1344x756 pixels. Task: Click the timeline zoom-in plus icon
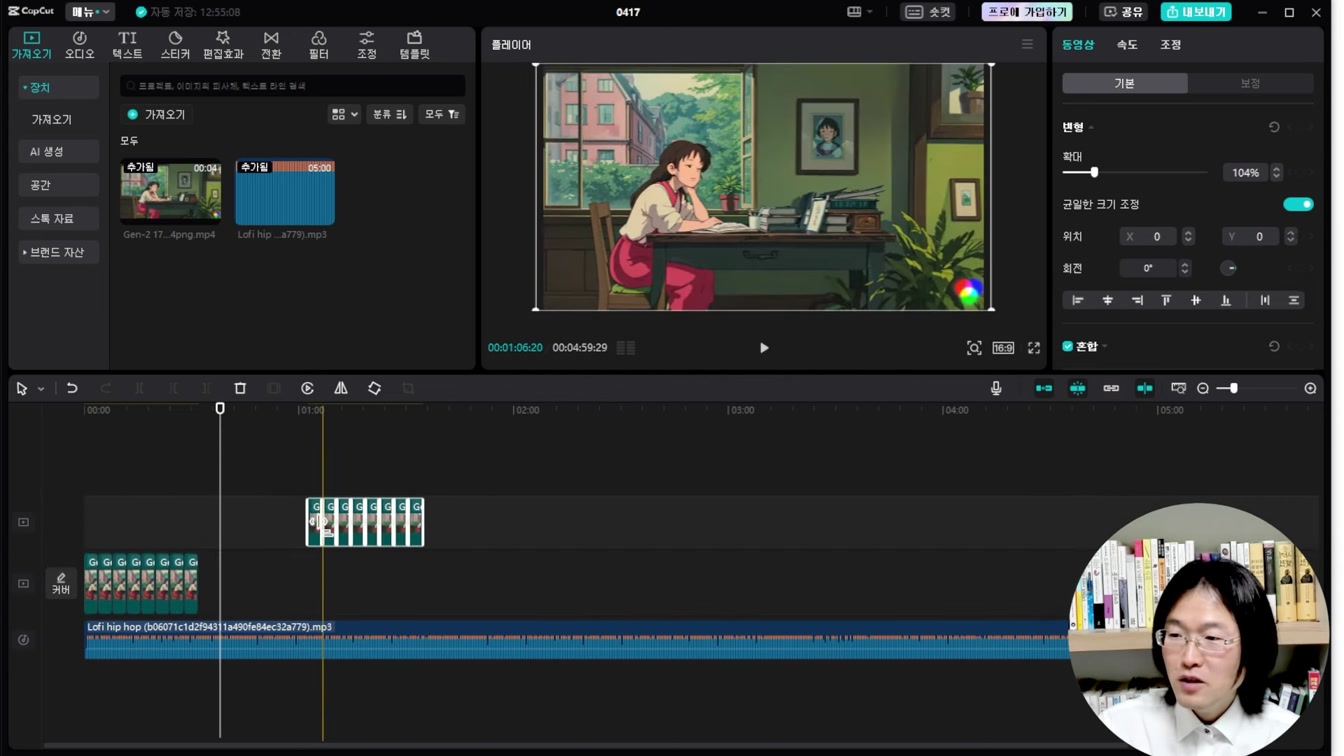tap(1310, 388)
